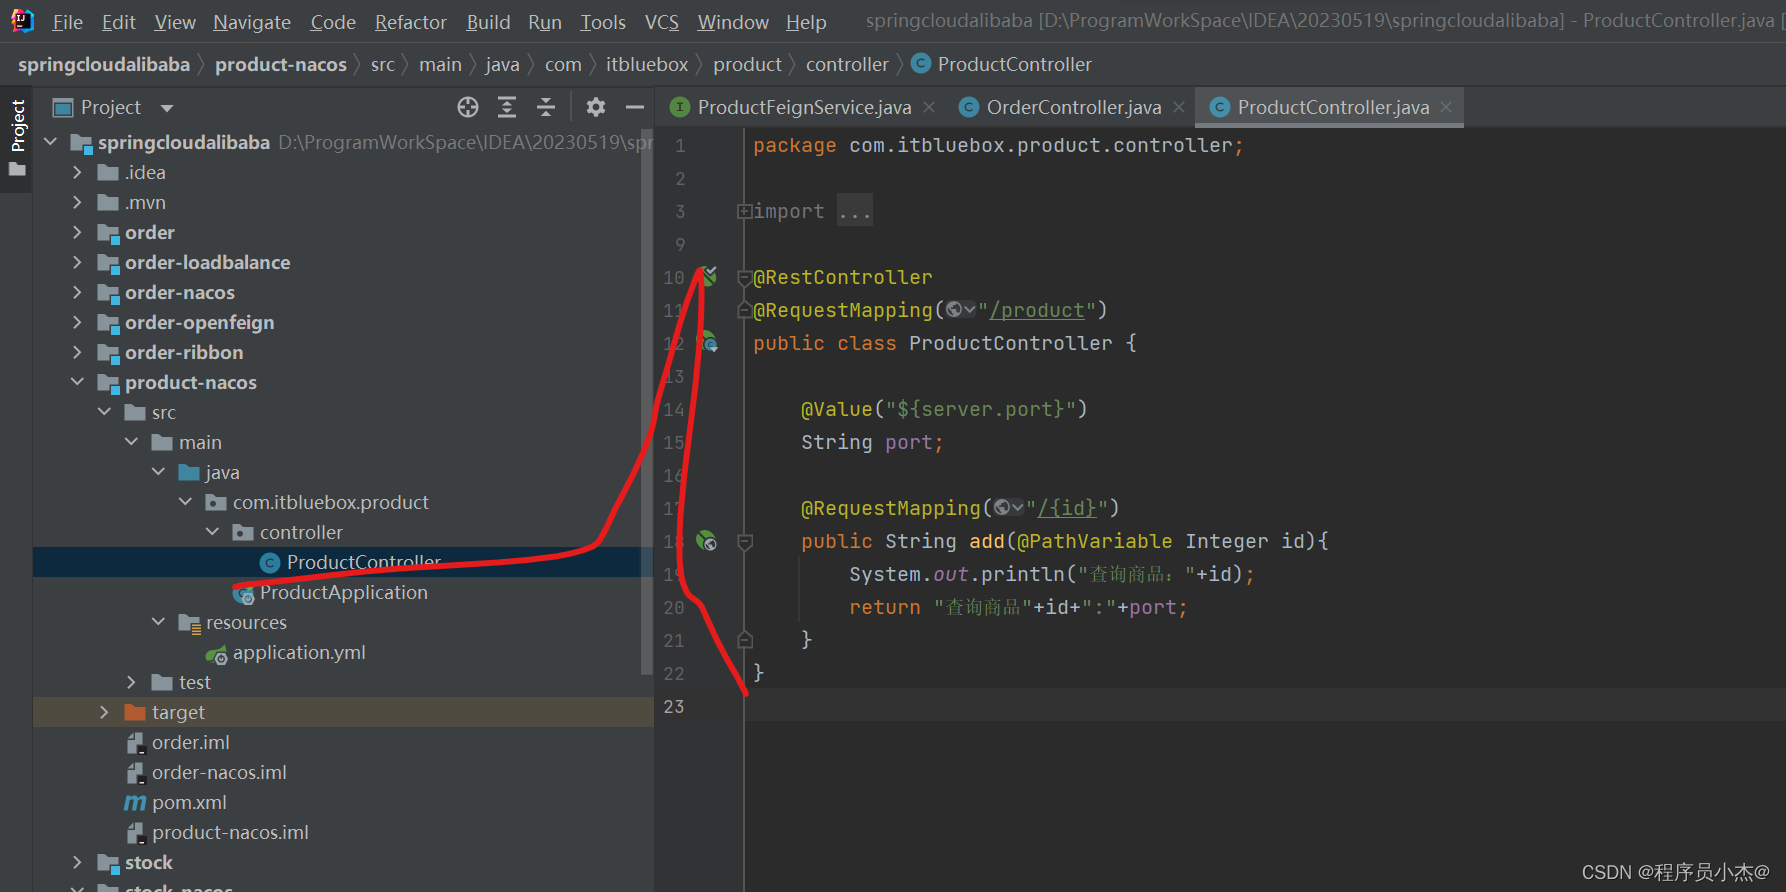
Task: Click the Select Opened File target icon
Action: coord(468,107)
